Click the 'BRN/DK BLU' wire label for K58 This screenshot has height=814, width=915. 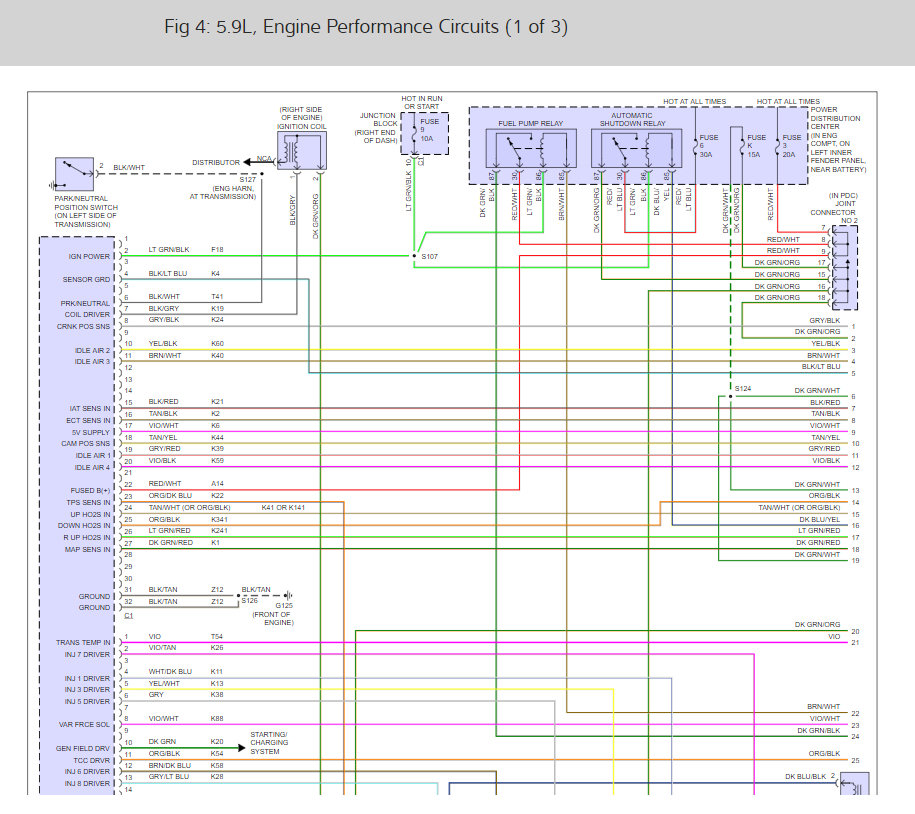pos(169,766)
